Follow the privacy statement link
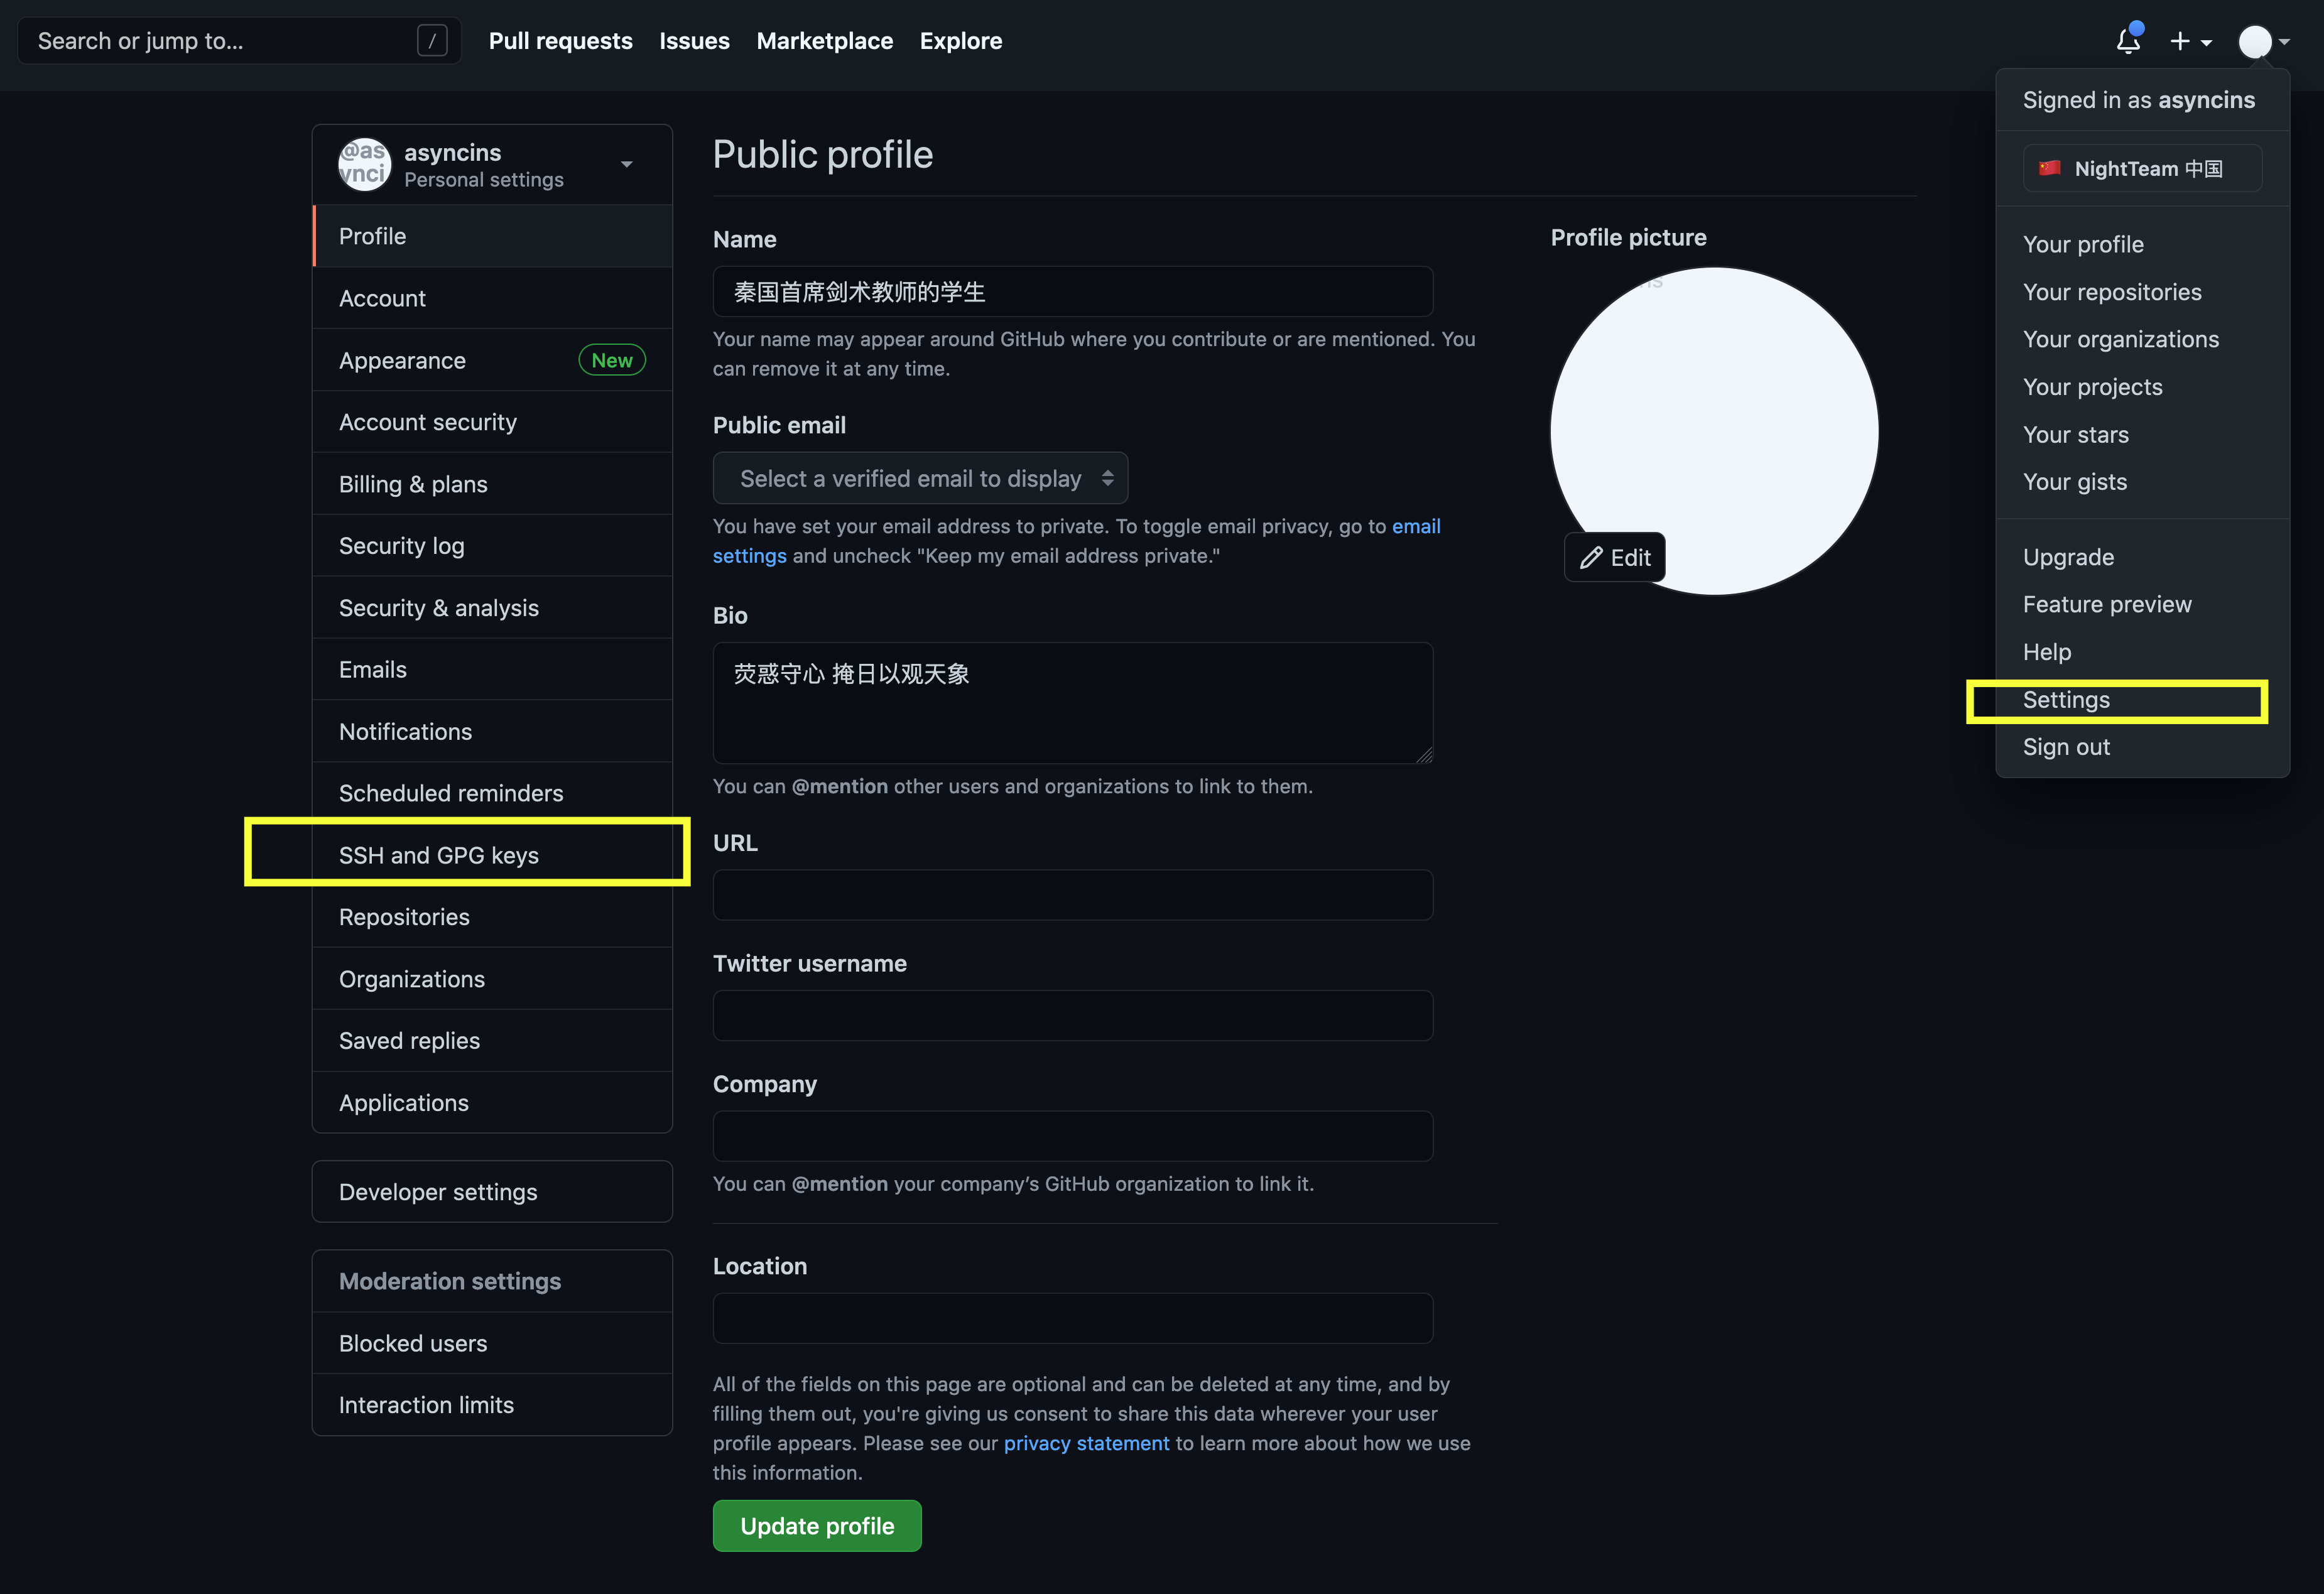Screen dimensions: 2324x1594 click(x=1086, y=1443)
